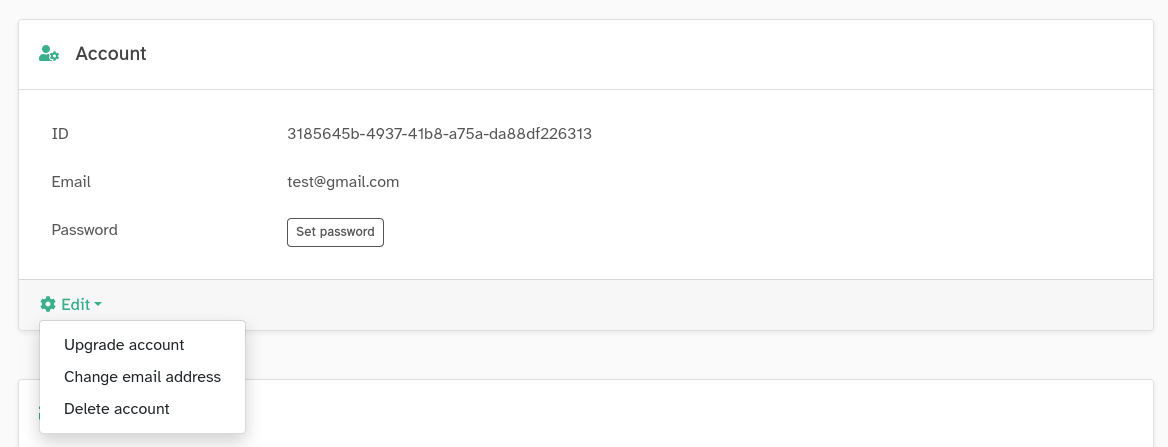Choose Change email address menu item

click(142, 377)
